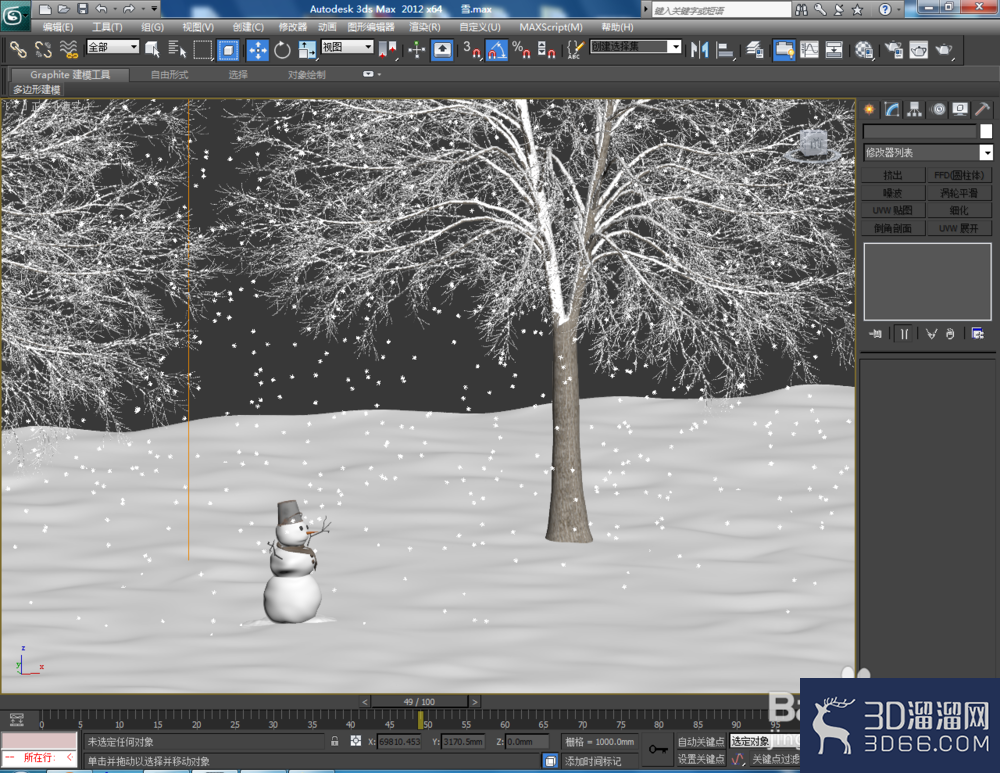Apply the 涡轮平滑 modifier button
This screenshot has height=773, width=1000.
click(959, 193)
